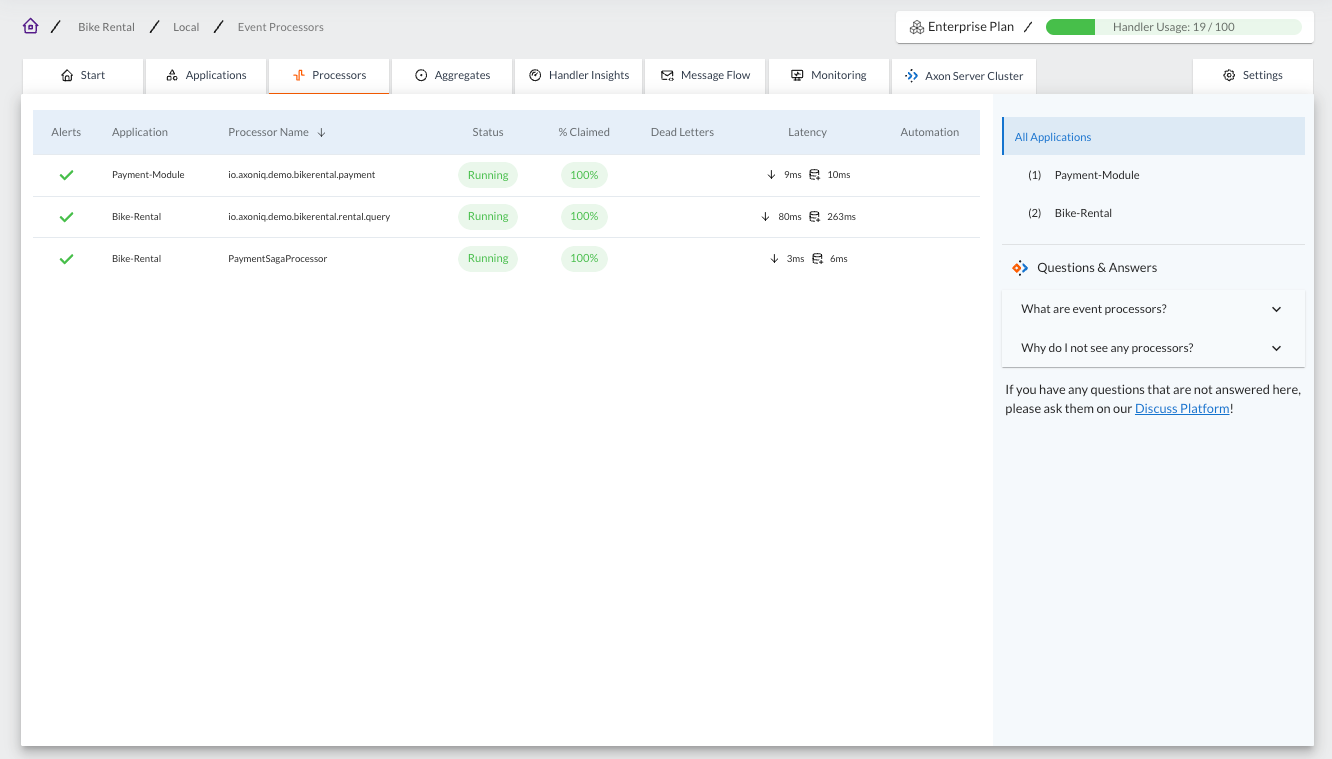Expand 'Why do I not see any processors?'
The image size is (1332, 759).
[1153, 348]
